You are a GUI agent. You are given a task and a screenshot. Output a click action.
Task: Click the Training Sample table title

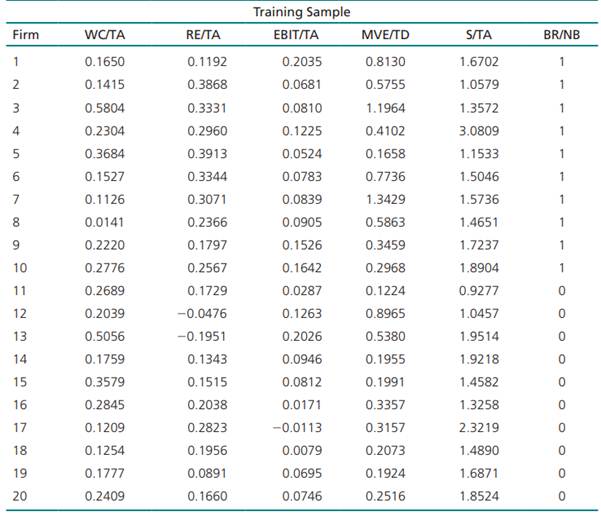tap(301, 12)
